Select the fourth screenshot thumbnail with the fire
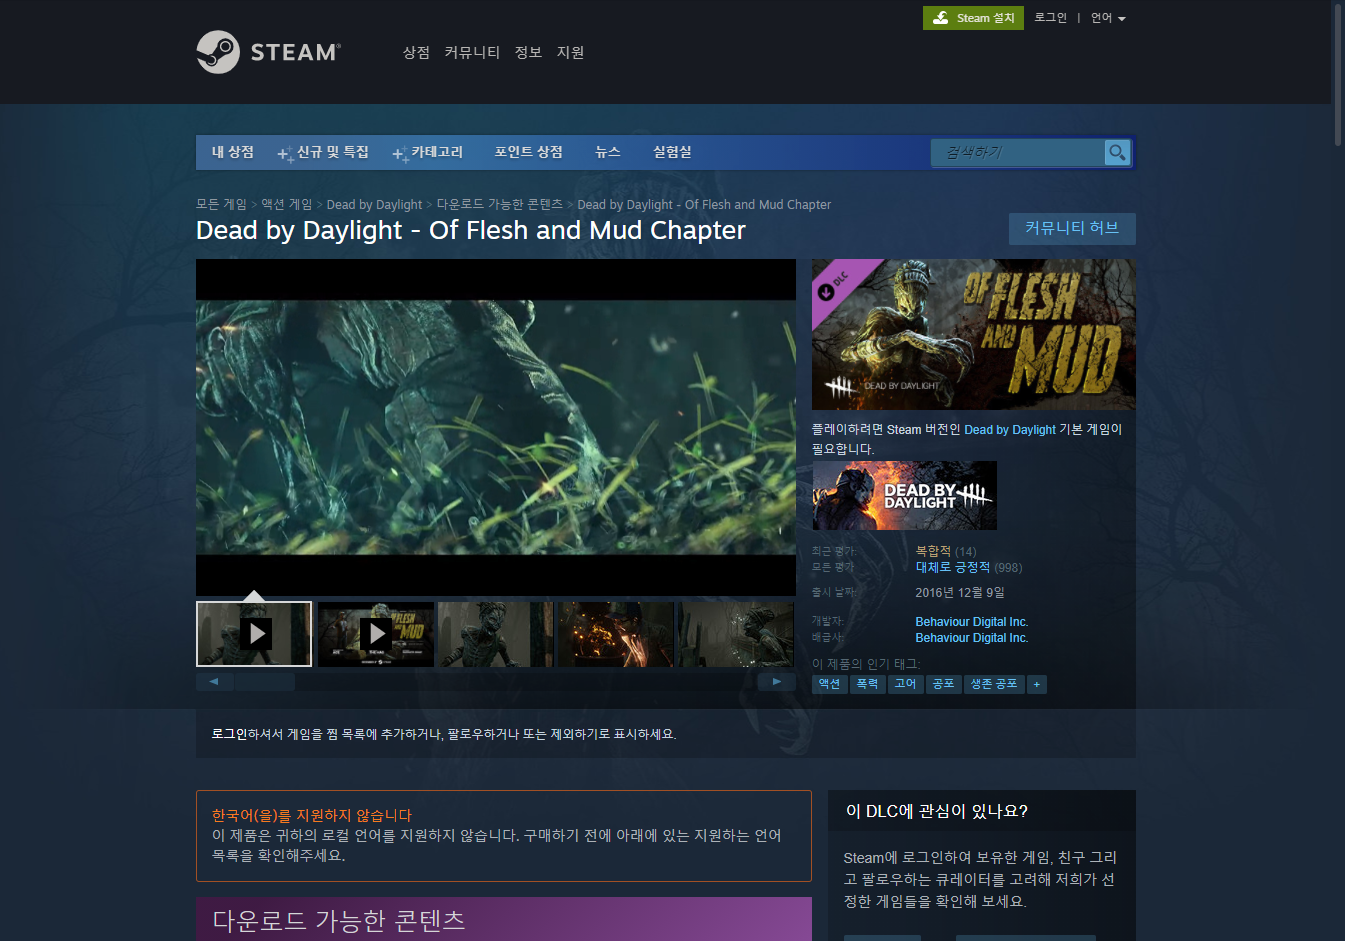Image resolution: width=1345 pixels, height=941 pixels. pyautogui.click(x=616, y=634)
